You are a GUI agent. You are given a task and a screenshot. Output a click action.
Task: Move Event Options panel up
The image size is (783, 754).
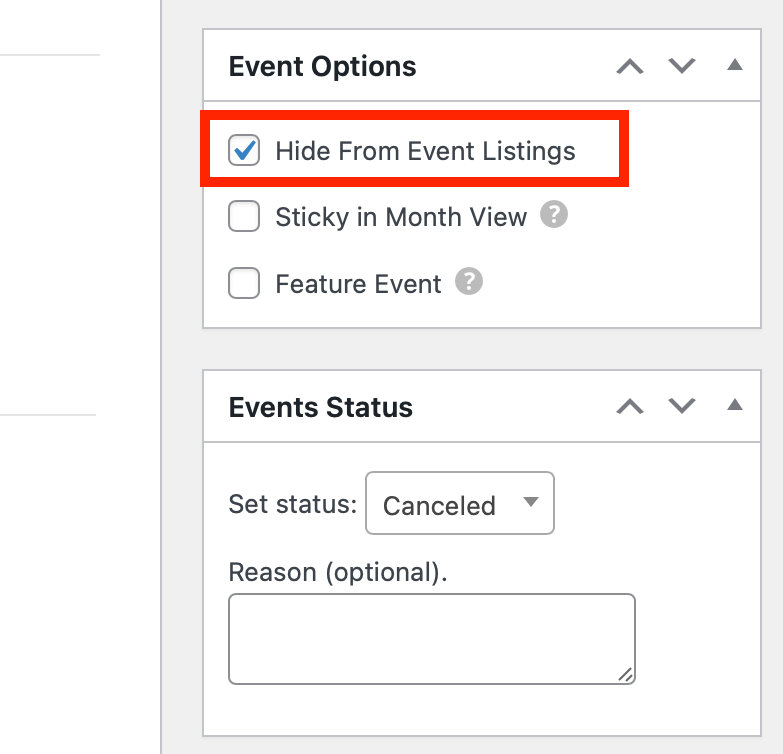[x=630, y=67]
